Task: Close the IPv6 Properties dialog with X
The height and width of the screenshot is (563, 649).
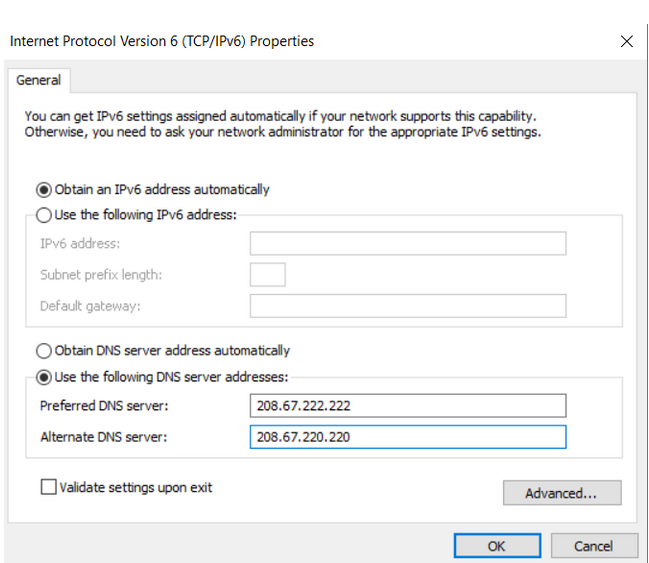Action: pos(627,41)
